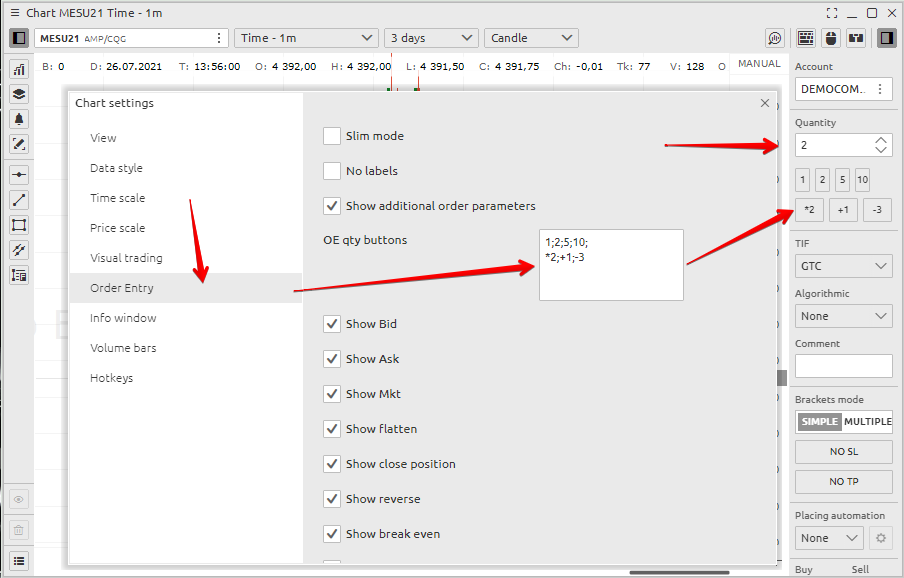Click the layers stack icon

pyautogui.click(x=19, y=94)
